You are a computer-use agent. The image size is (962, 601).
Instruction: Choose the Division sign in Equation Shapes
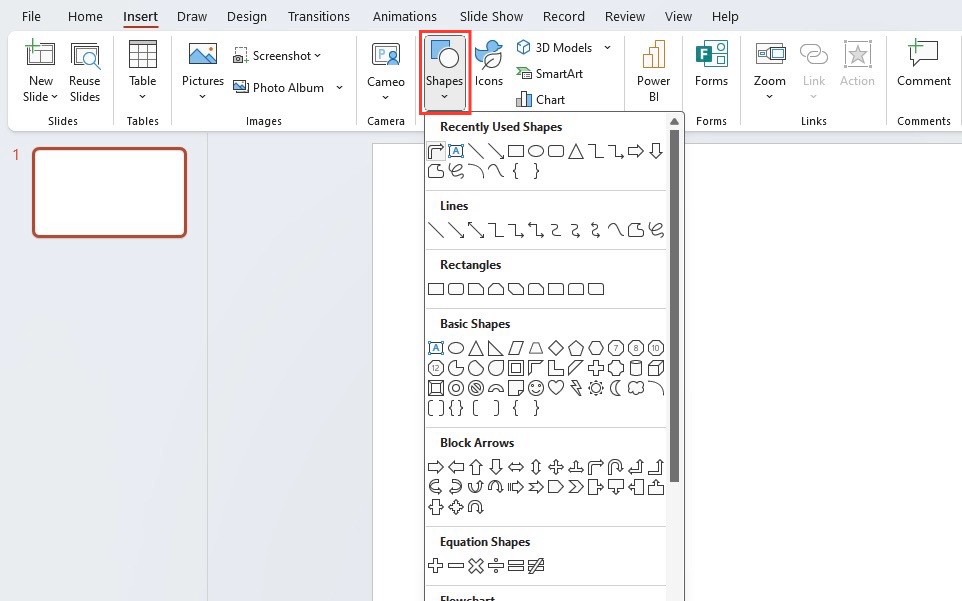[x=496, y=565]
